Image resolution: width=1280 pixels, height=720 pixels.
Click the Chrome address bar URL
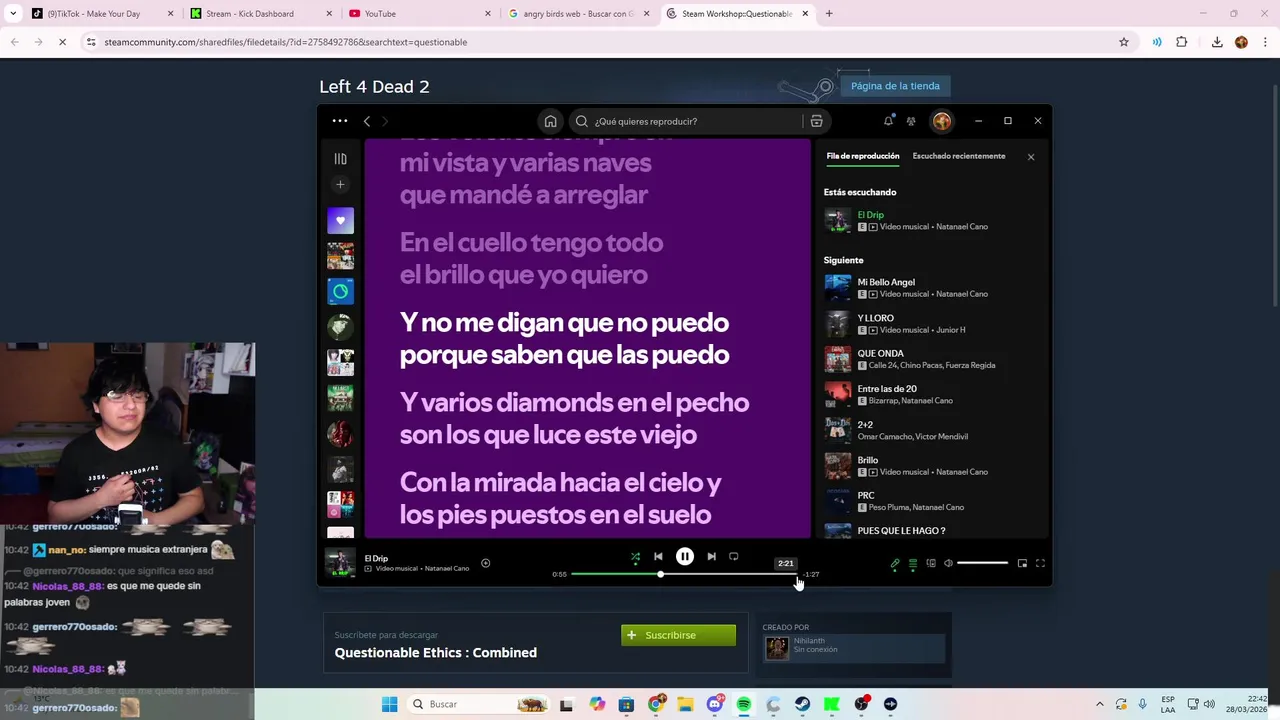285,42
